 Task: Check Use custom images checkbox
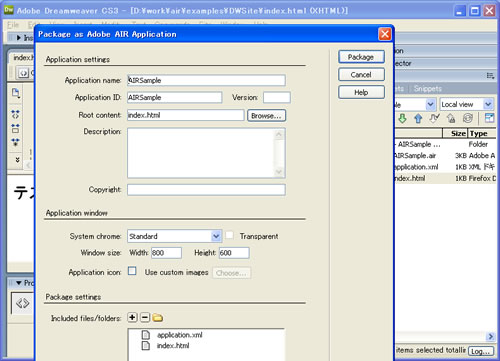pyautogui.click(x=132, y=271)
